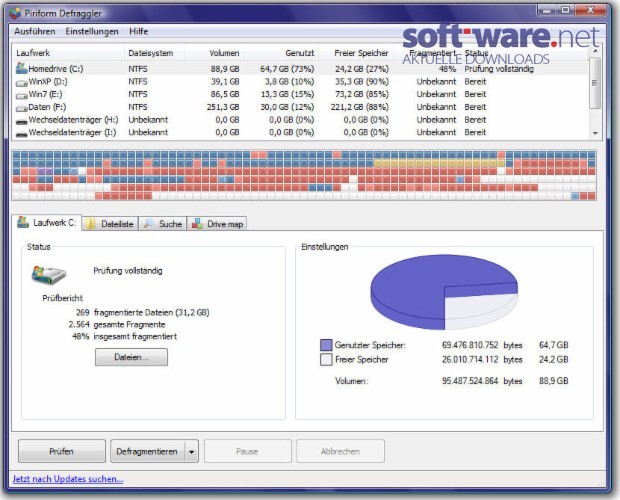Viewport: 620px width, 500px height.
Task: Open the Ausführen menu
Action: click(x=35, y=31)
